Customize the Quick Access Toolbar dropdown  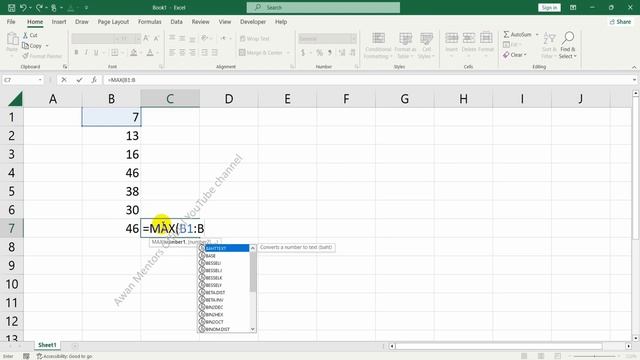[x=87, y=8]
